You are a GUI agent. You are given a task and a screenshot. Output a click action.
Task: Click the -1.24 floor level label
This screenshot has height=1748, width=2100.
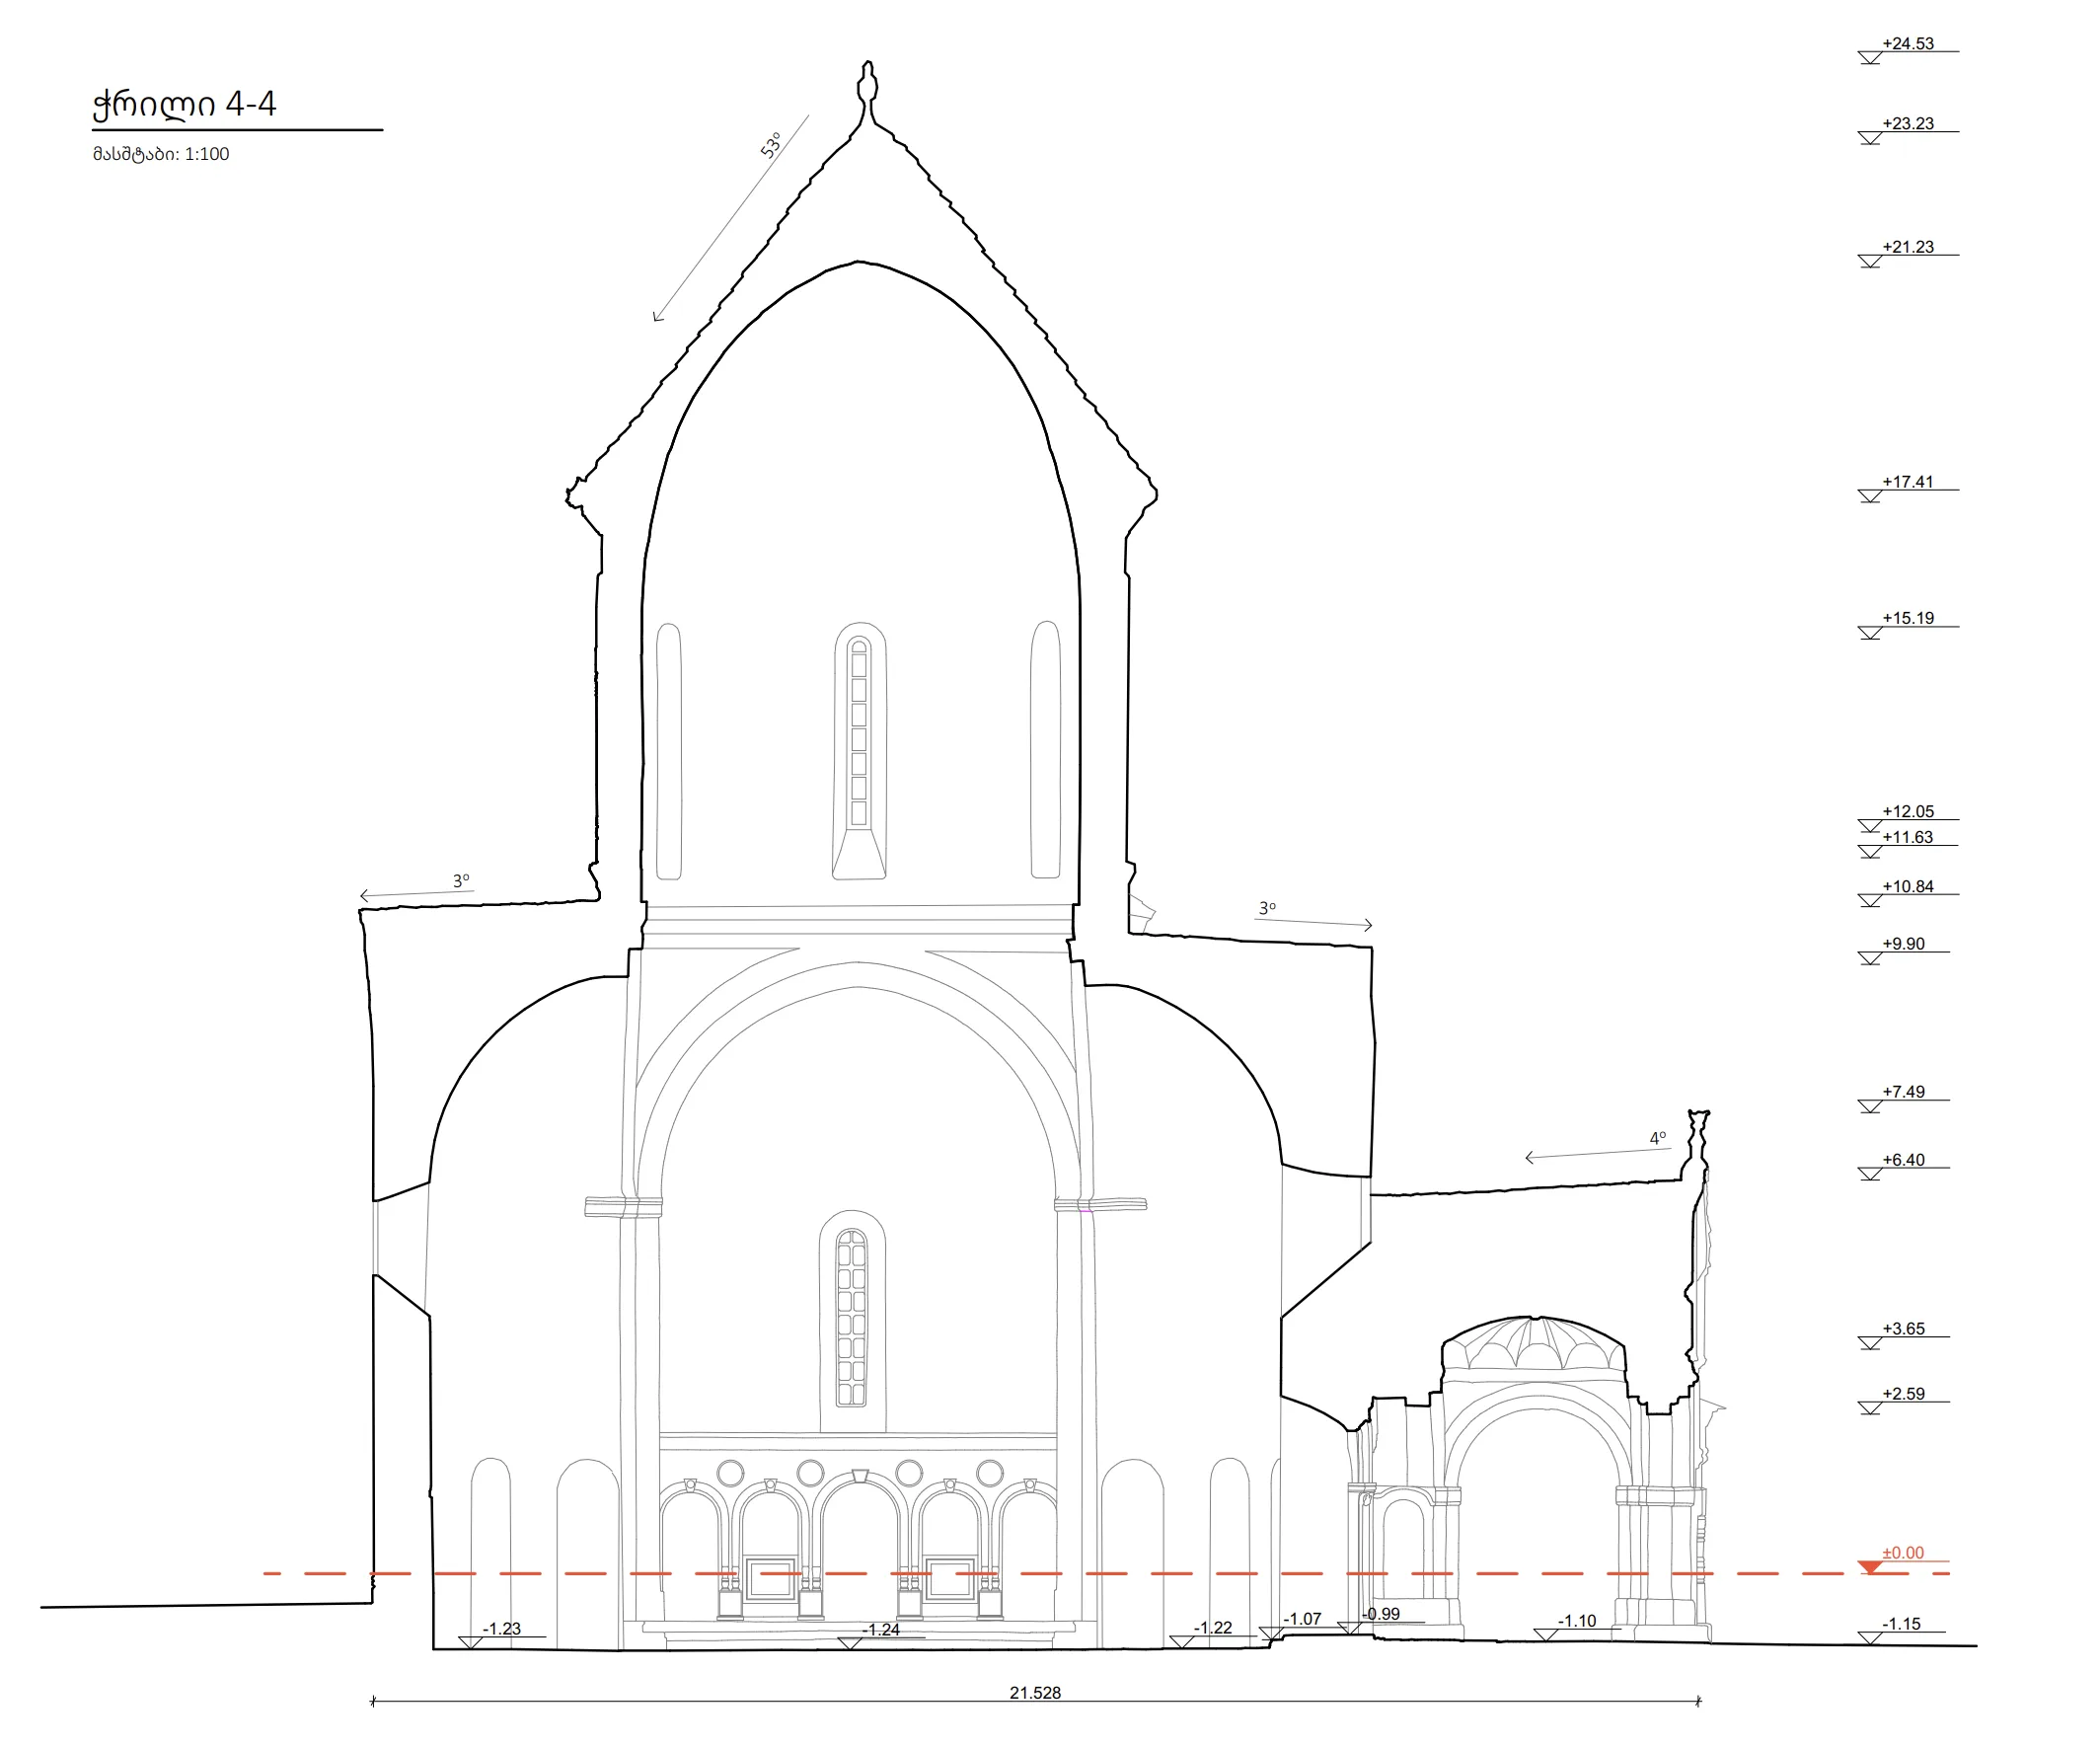pos(881,1630)
